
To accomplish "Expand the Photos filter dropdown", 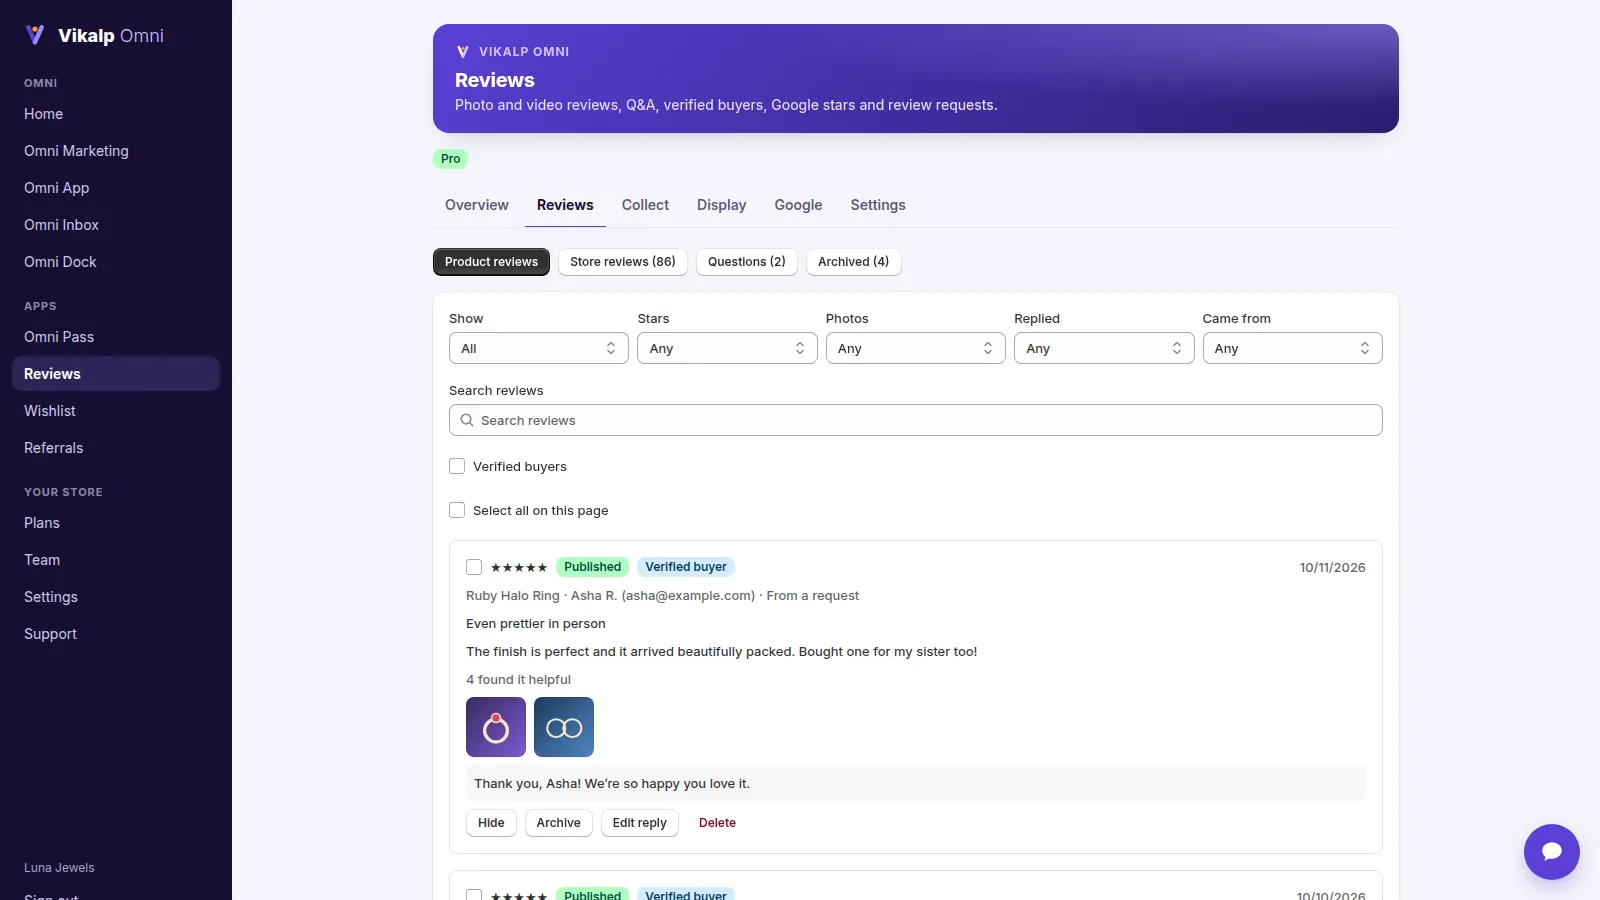I will point(916,348).
